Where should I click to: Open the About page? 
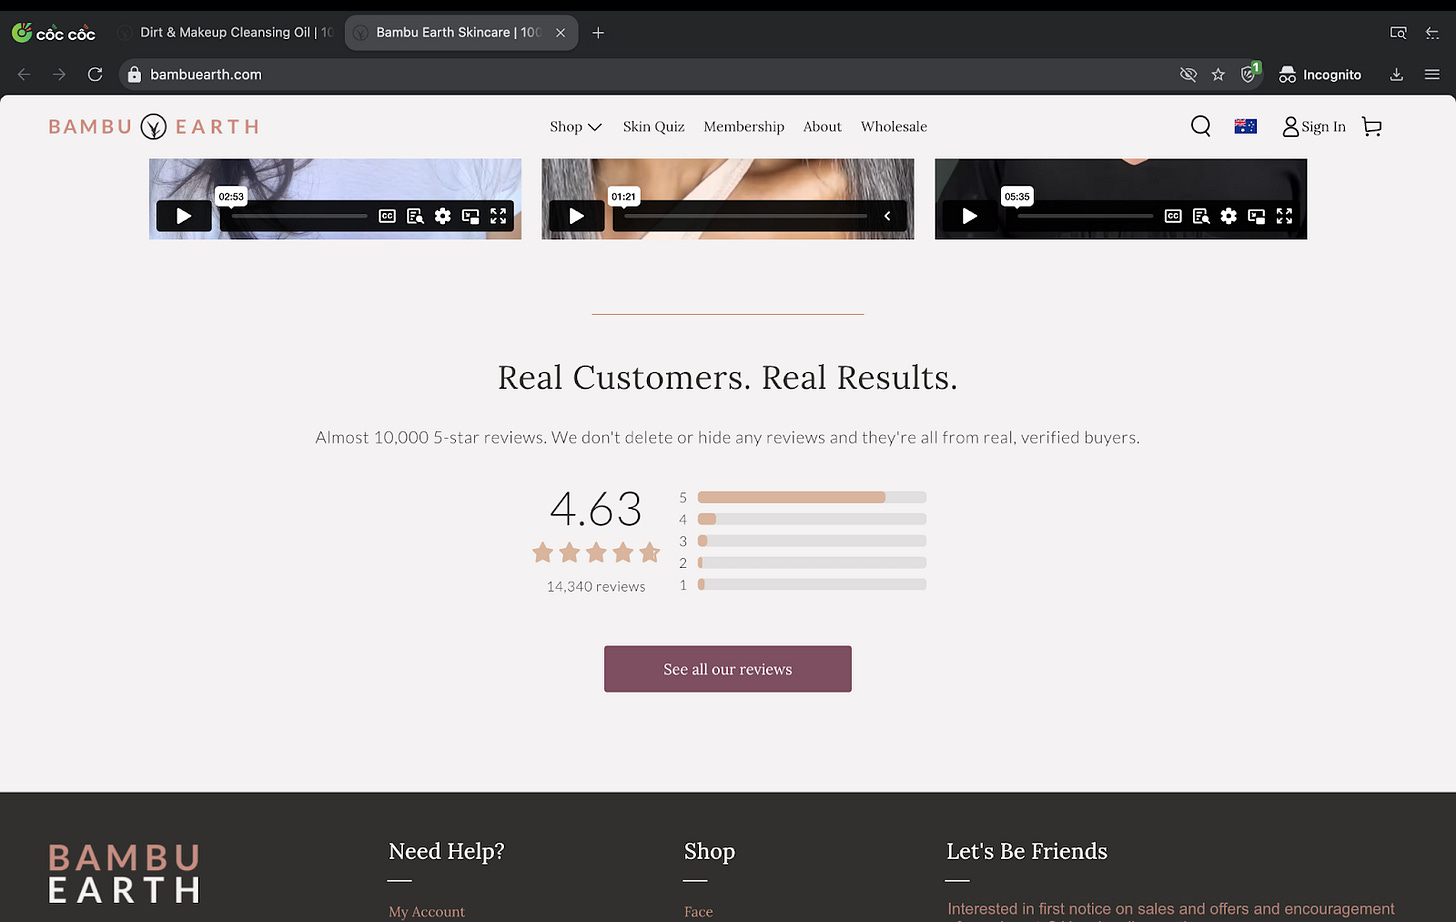click(x=822, y=126)
